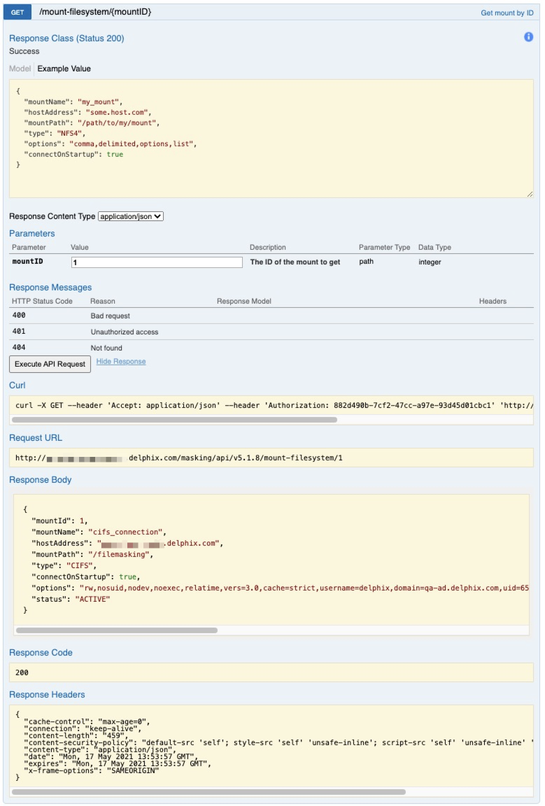Click the Not found reason text
The image size is (545, 806).
(x=106, y=347)
